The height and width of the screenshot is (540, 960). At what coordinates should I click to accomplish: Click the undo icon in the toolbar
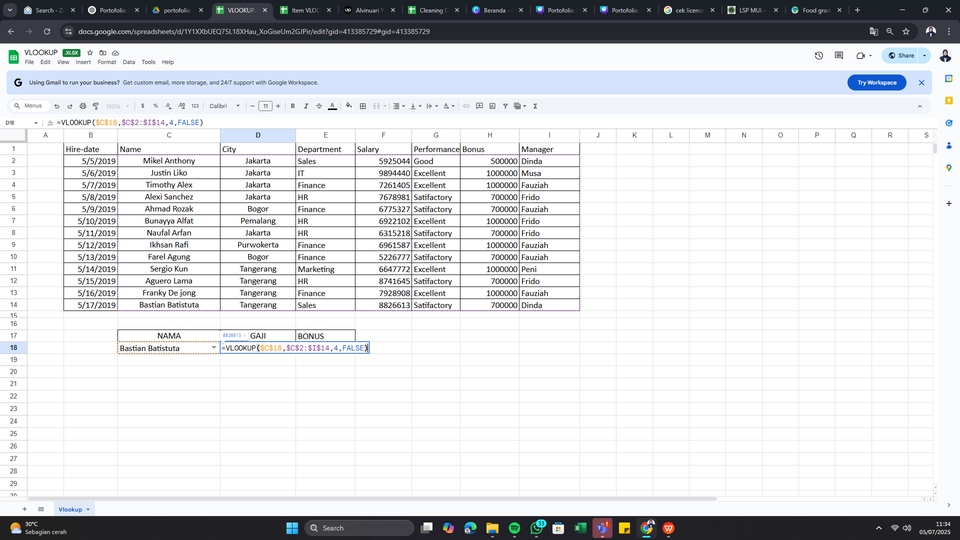57,106
